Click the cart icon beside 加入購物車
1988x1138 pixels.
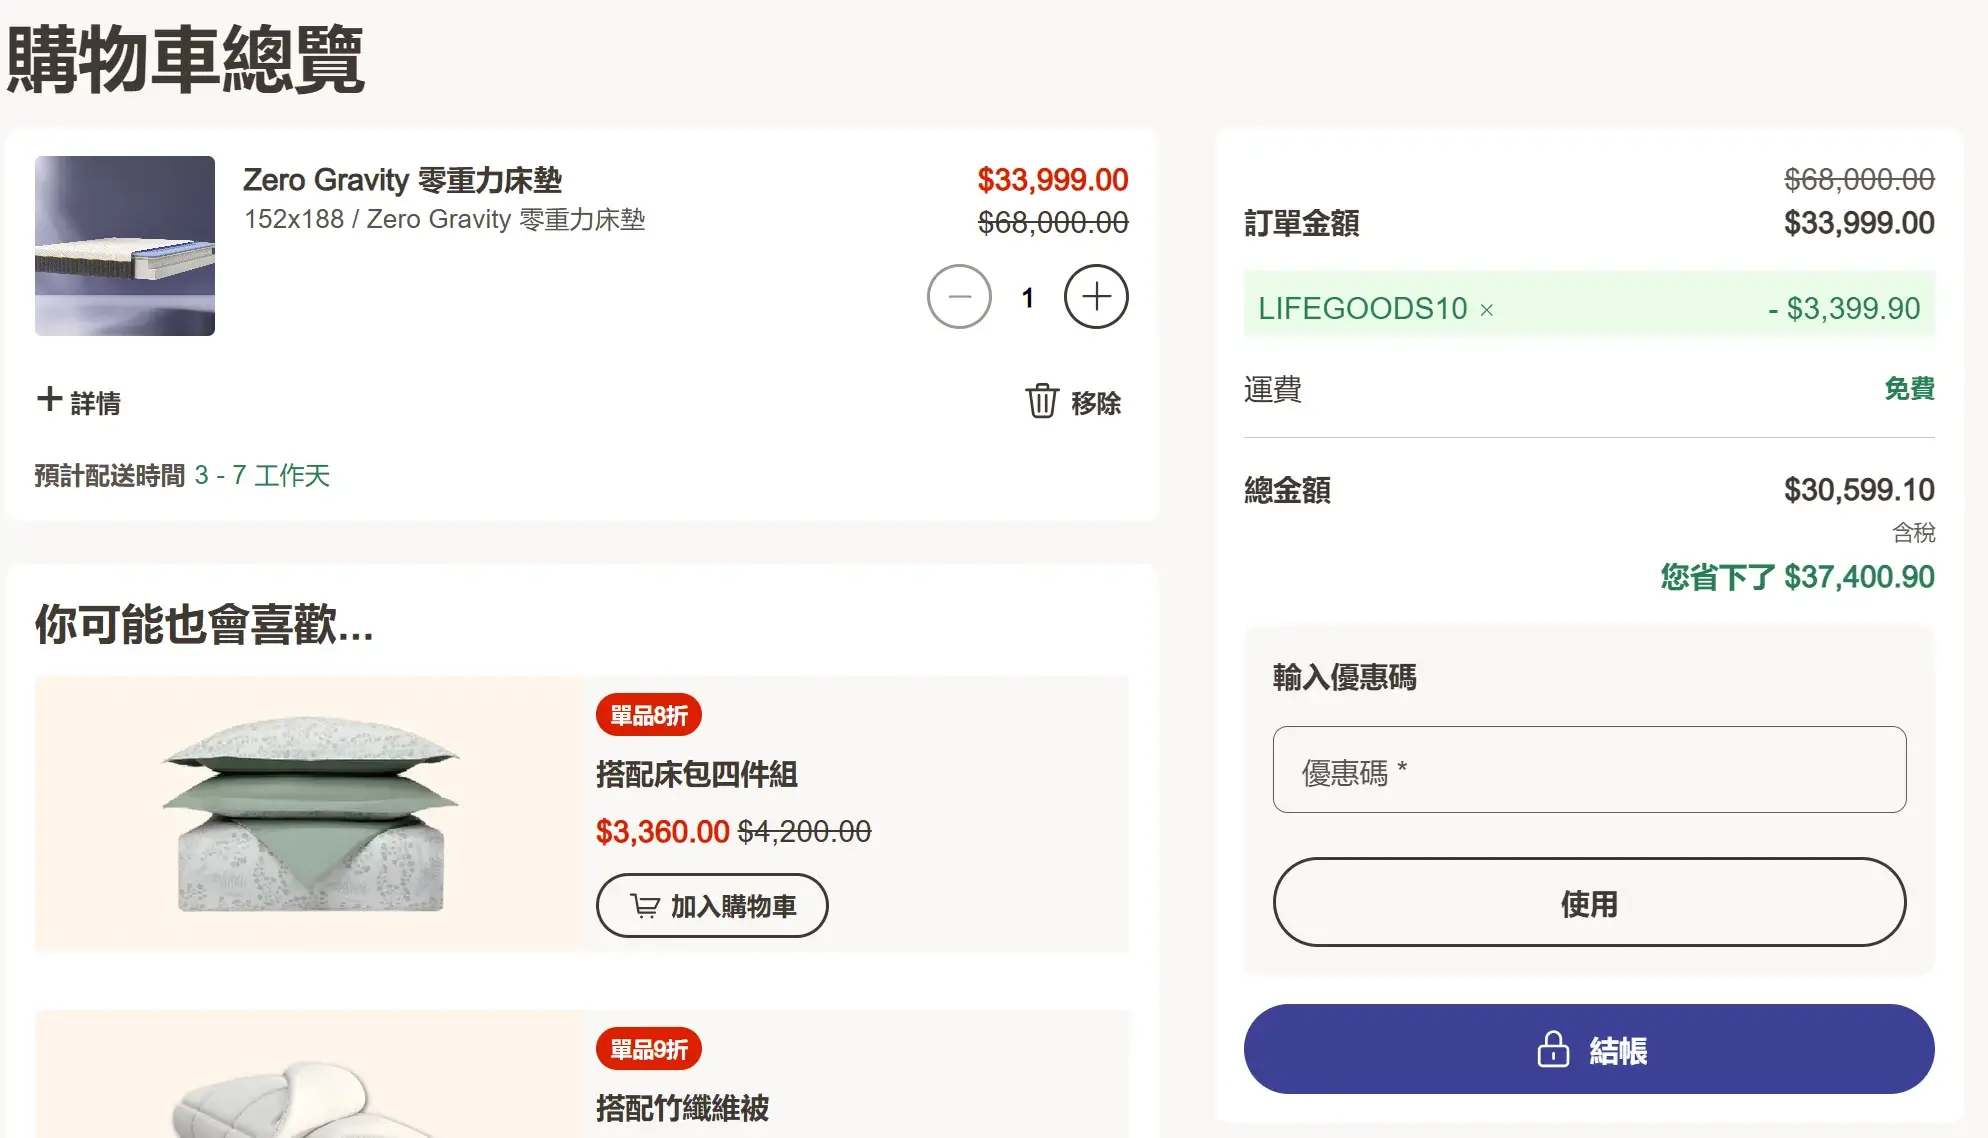(x=644, y=904)
